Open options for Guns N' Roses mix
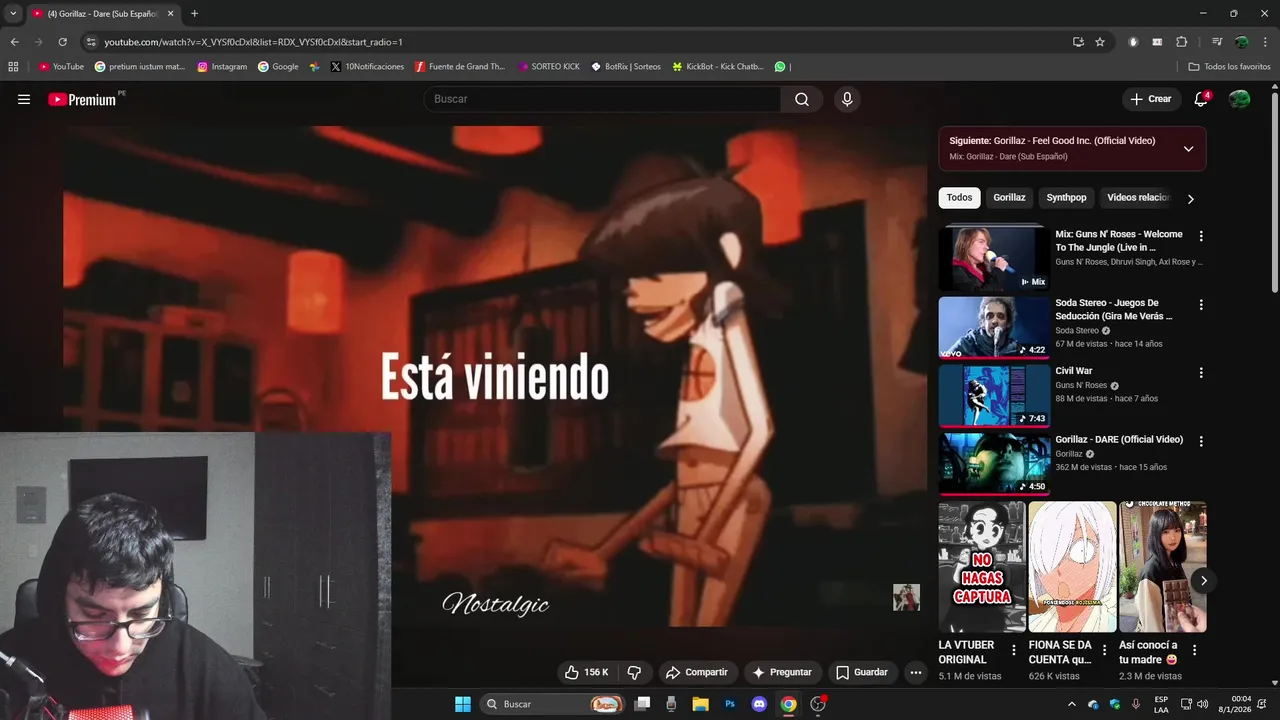 [1201, 236]
